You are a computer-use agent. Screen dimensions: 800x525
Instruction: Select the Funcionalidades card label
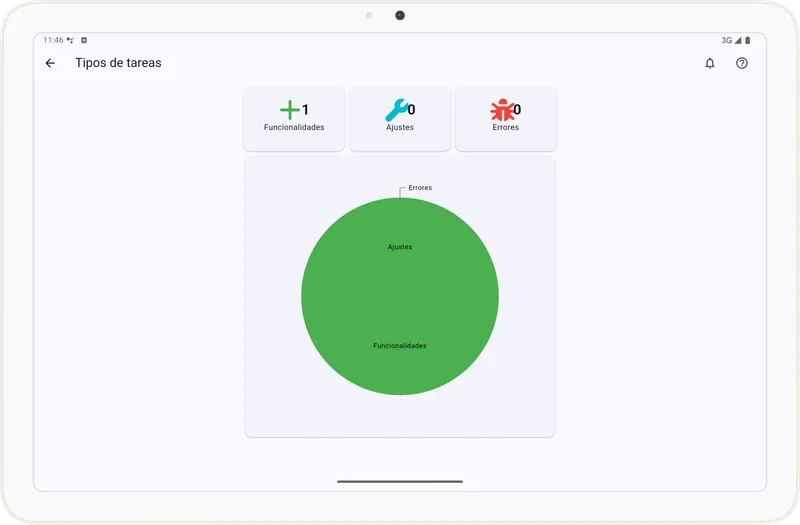(294, 128)
